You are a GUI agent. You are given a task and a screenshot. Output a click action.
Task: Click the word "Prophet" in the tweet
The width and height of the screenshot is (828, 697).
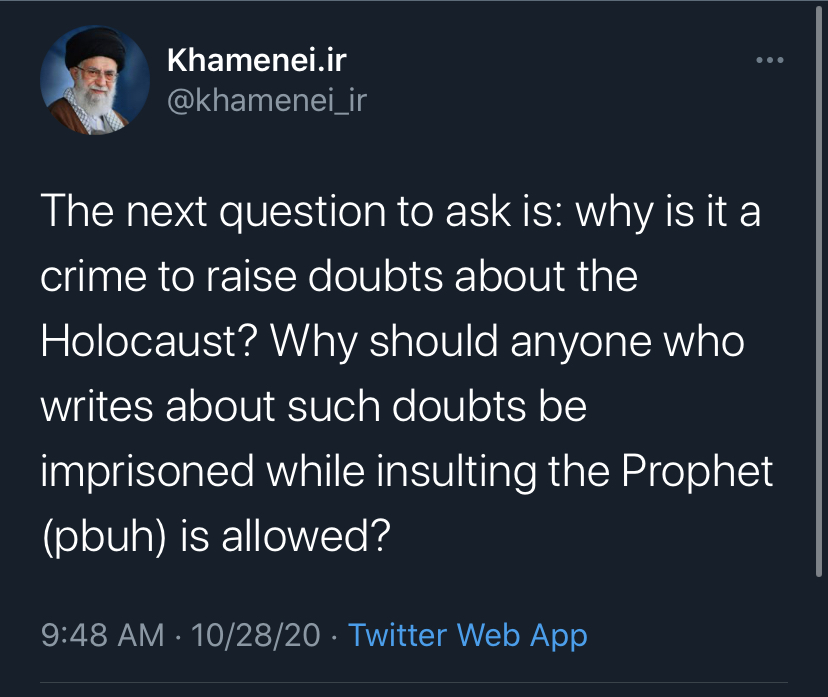pos(698,469)
